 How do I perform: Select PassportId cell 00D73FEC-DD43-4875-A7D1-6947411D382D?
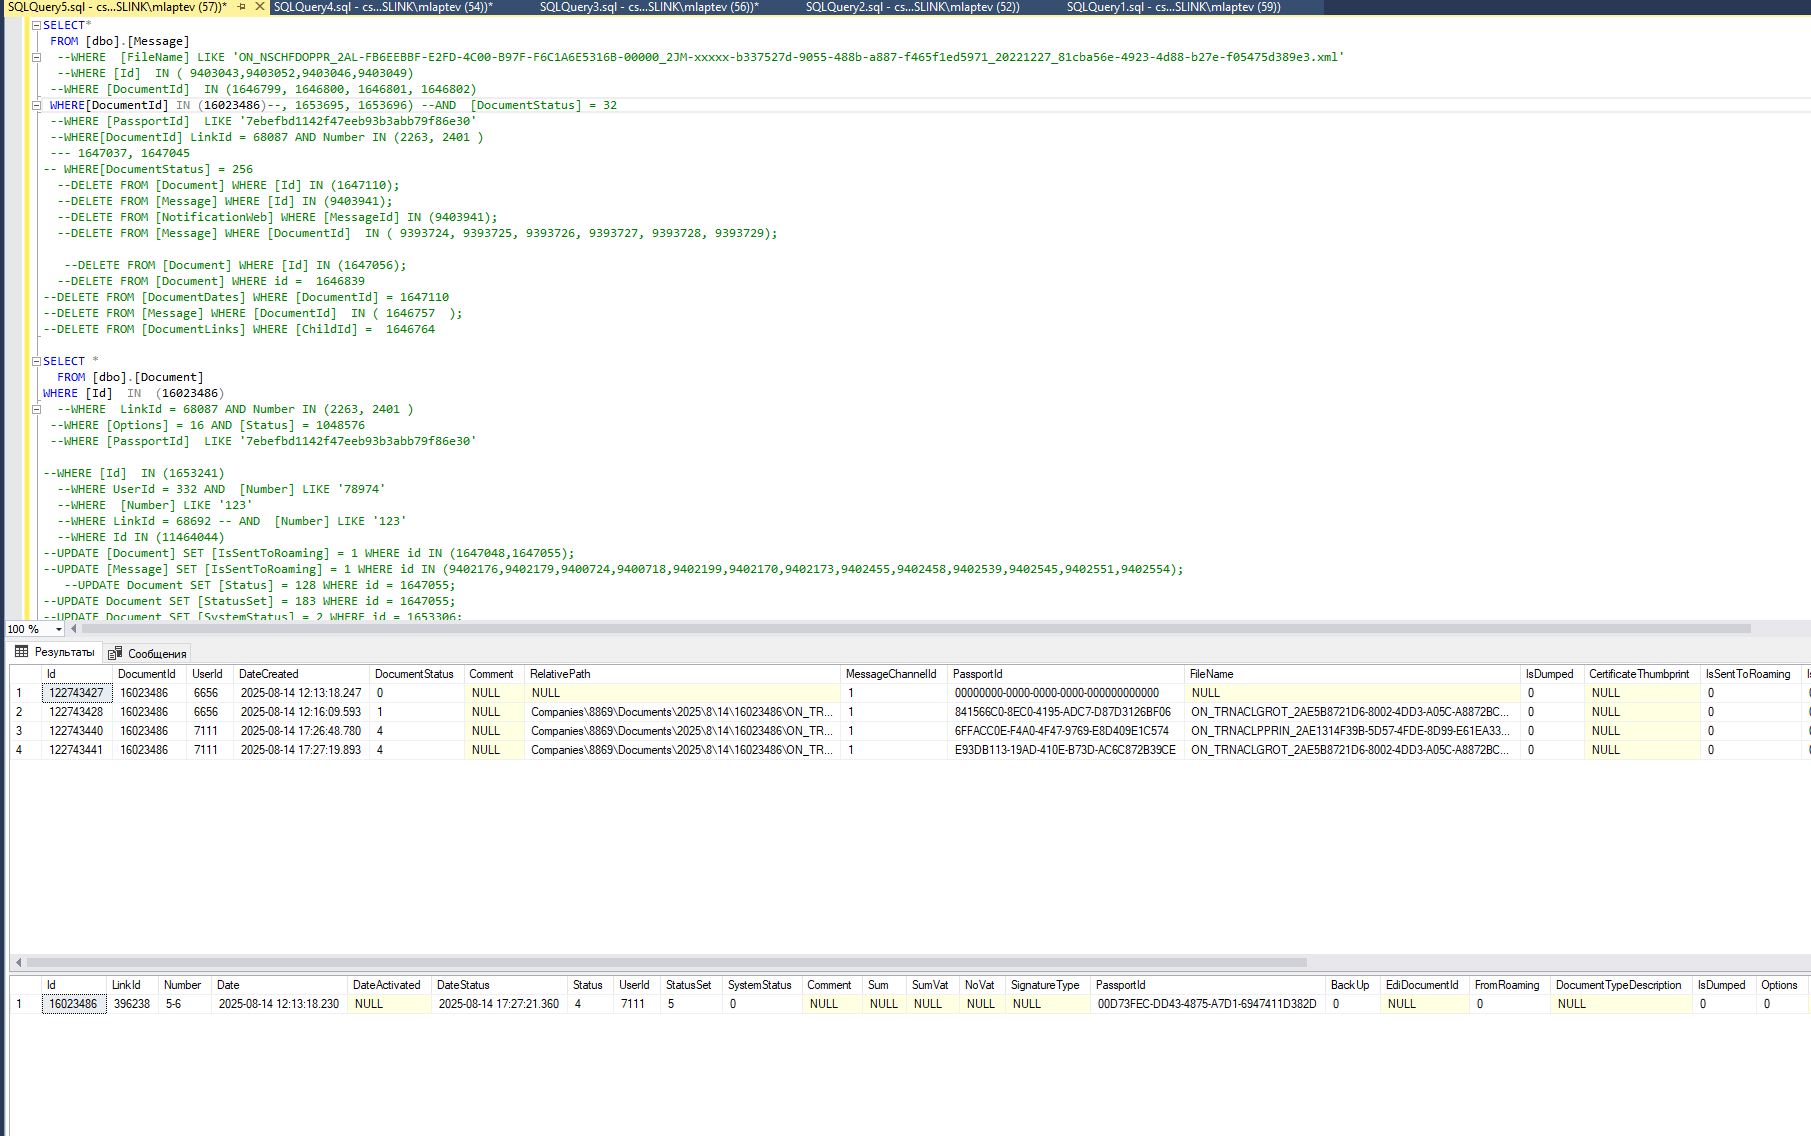tap(1207, 1004)
